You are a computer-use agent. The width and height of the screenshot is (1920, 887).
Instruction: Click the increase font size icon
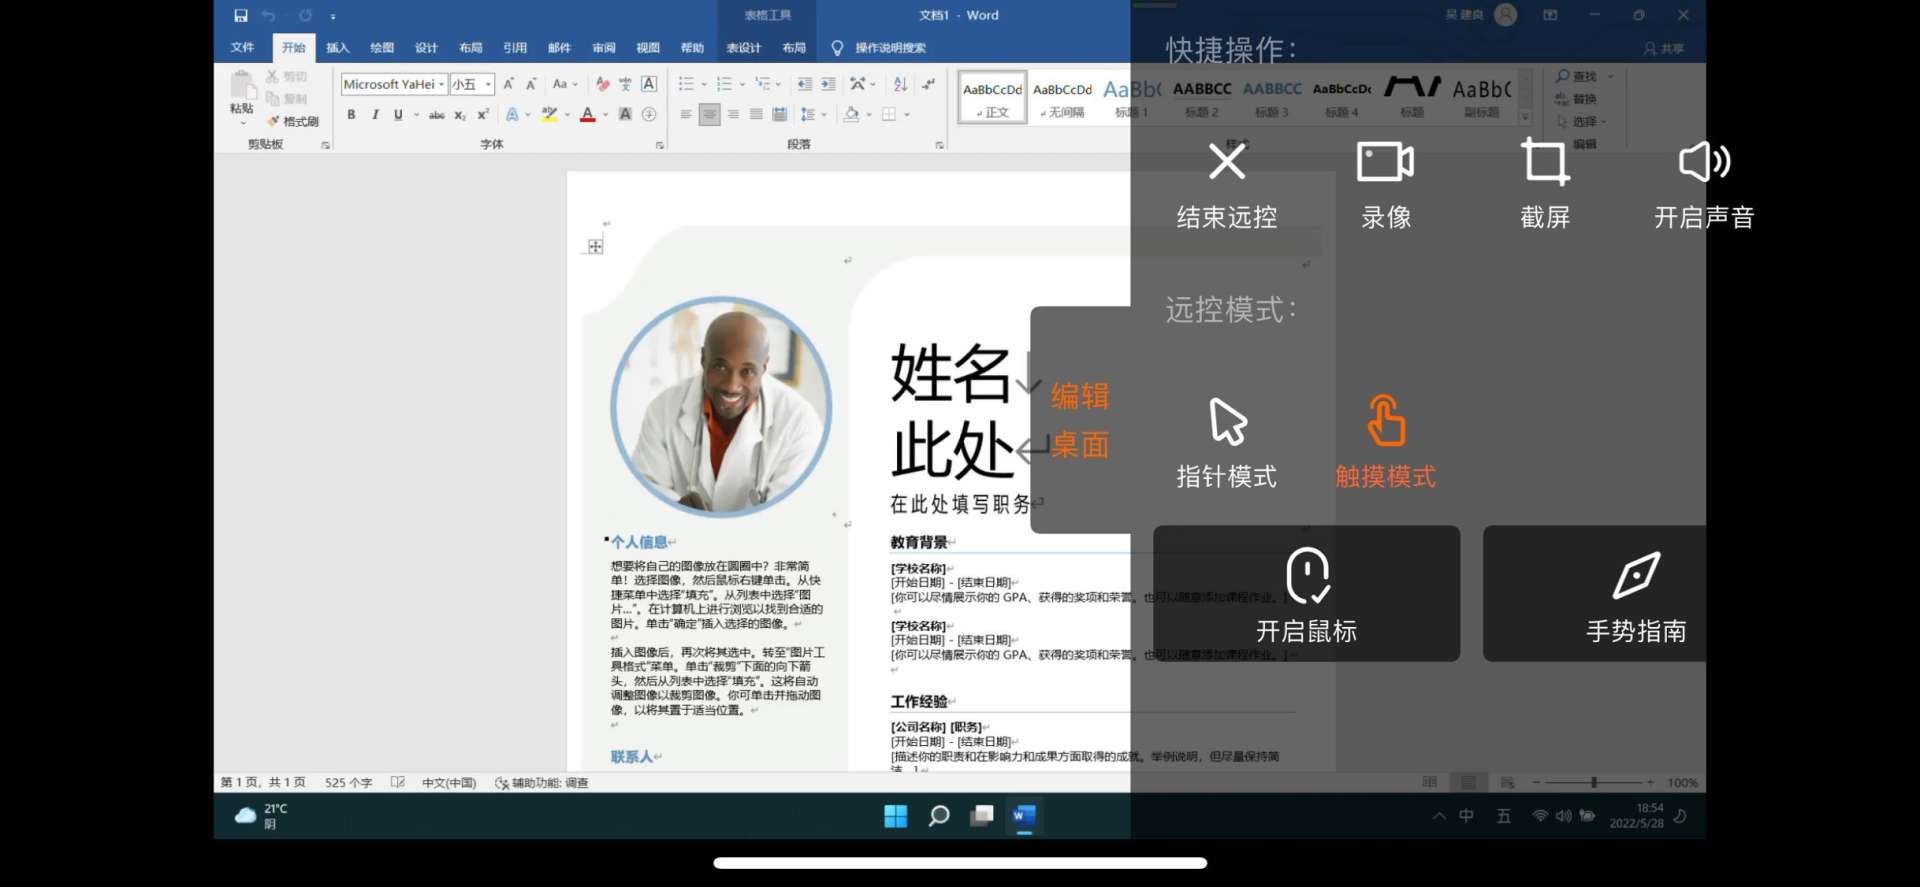[x=508, y=84]
